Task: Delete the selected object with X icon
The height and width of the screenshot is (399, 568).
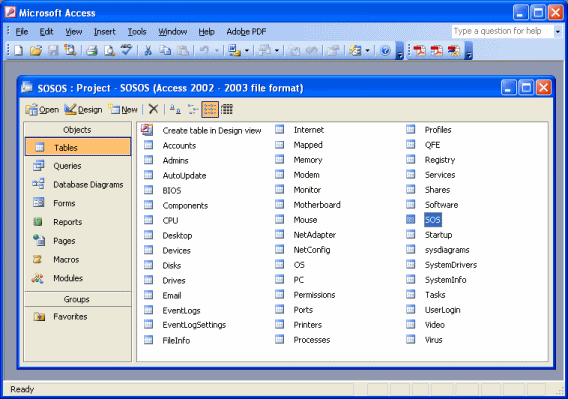Action: pyautogui.click(x=154, y=109)
